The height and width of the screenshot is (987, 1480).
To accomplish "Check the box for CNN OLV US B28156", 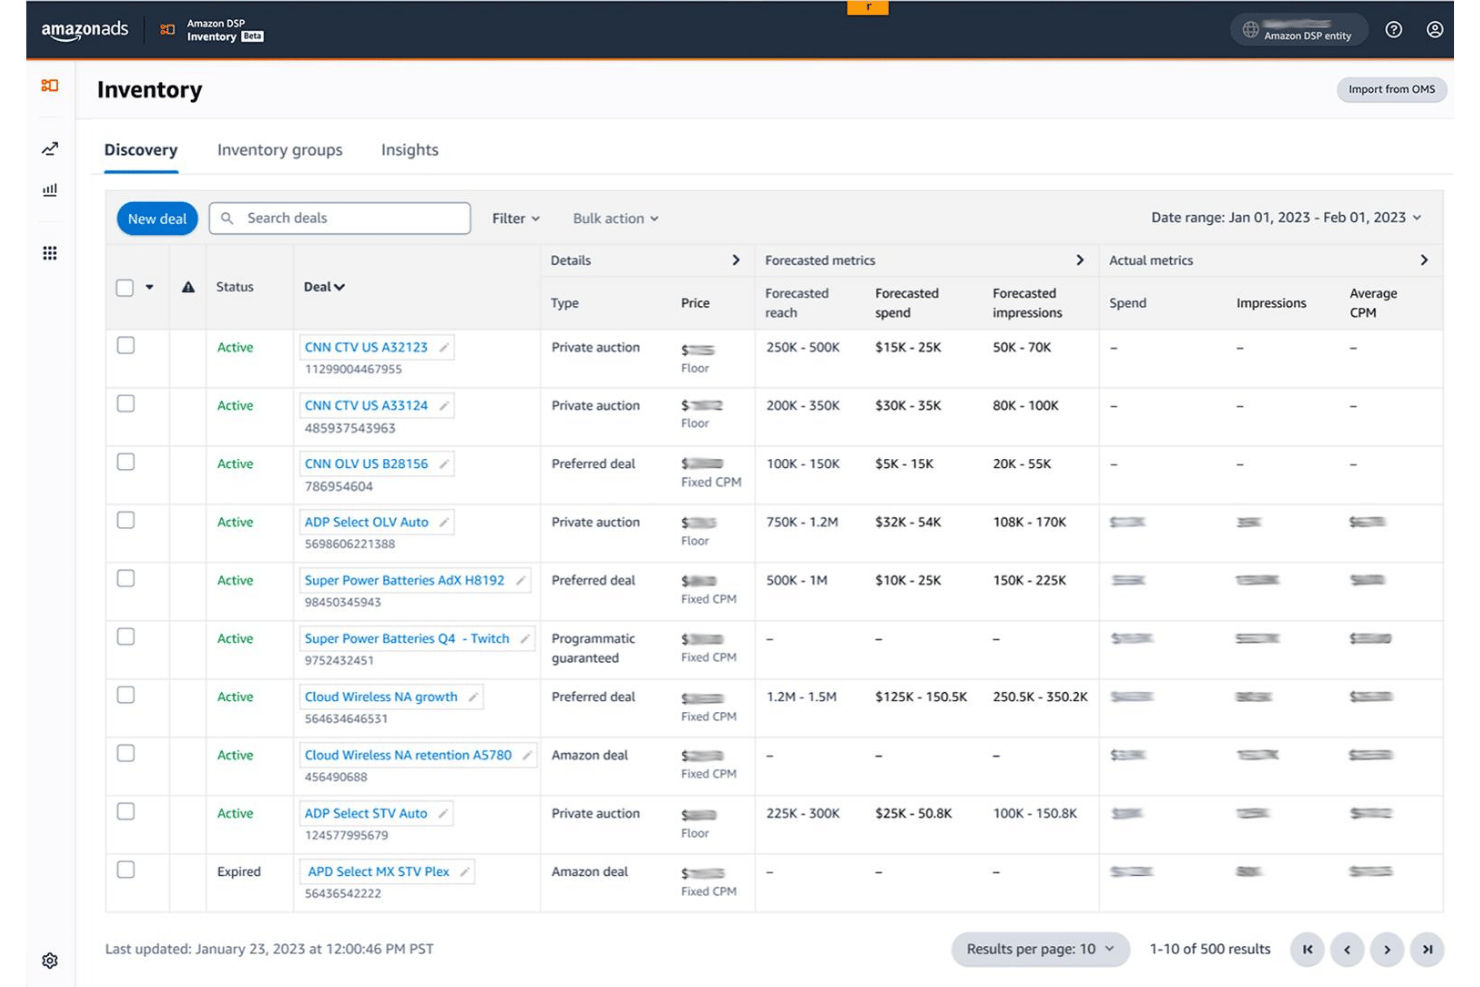I will pyautogui.click(x=126, y=462).
